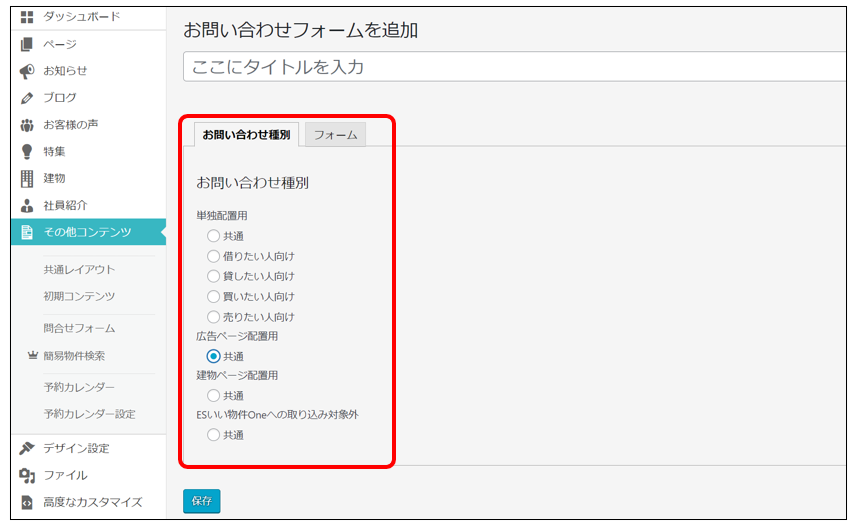Click the person icon for 社員紹介

click(27, 205)
